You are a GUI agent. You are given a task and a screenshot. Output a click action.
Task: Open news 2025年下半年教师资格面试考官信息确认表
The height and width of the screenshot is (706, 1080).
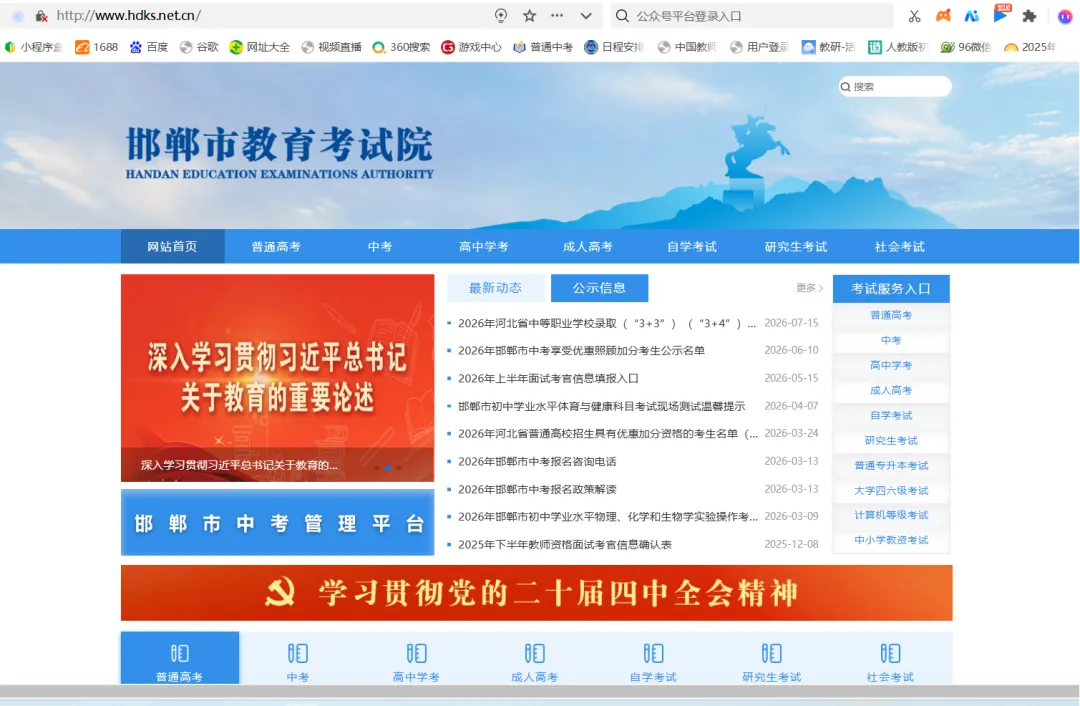(565, 544)
